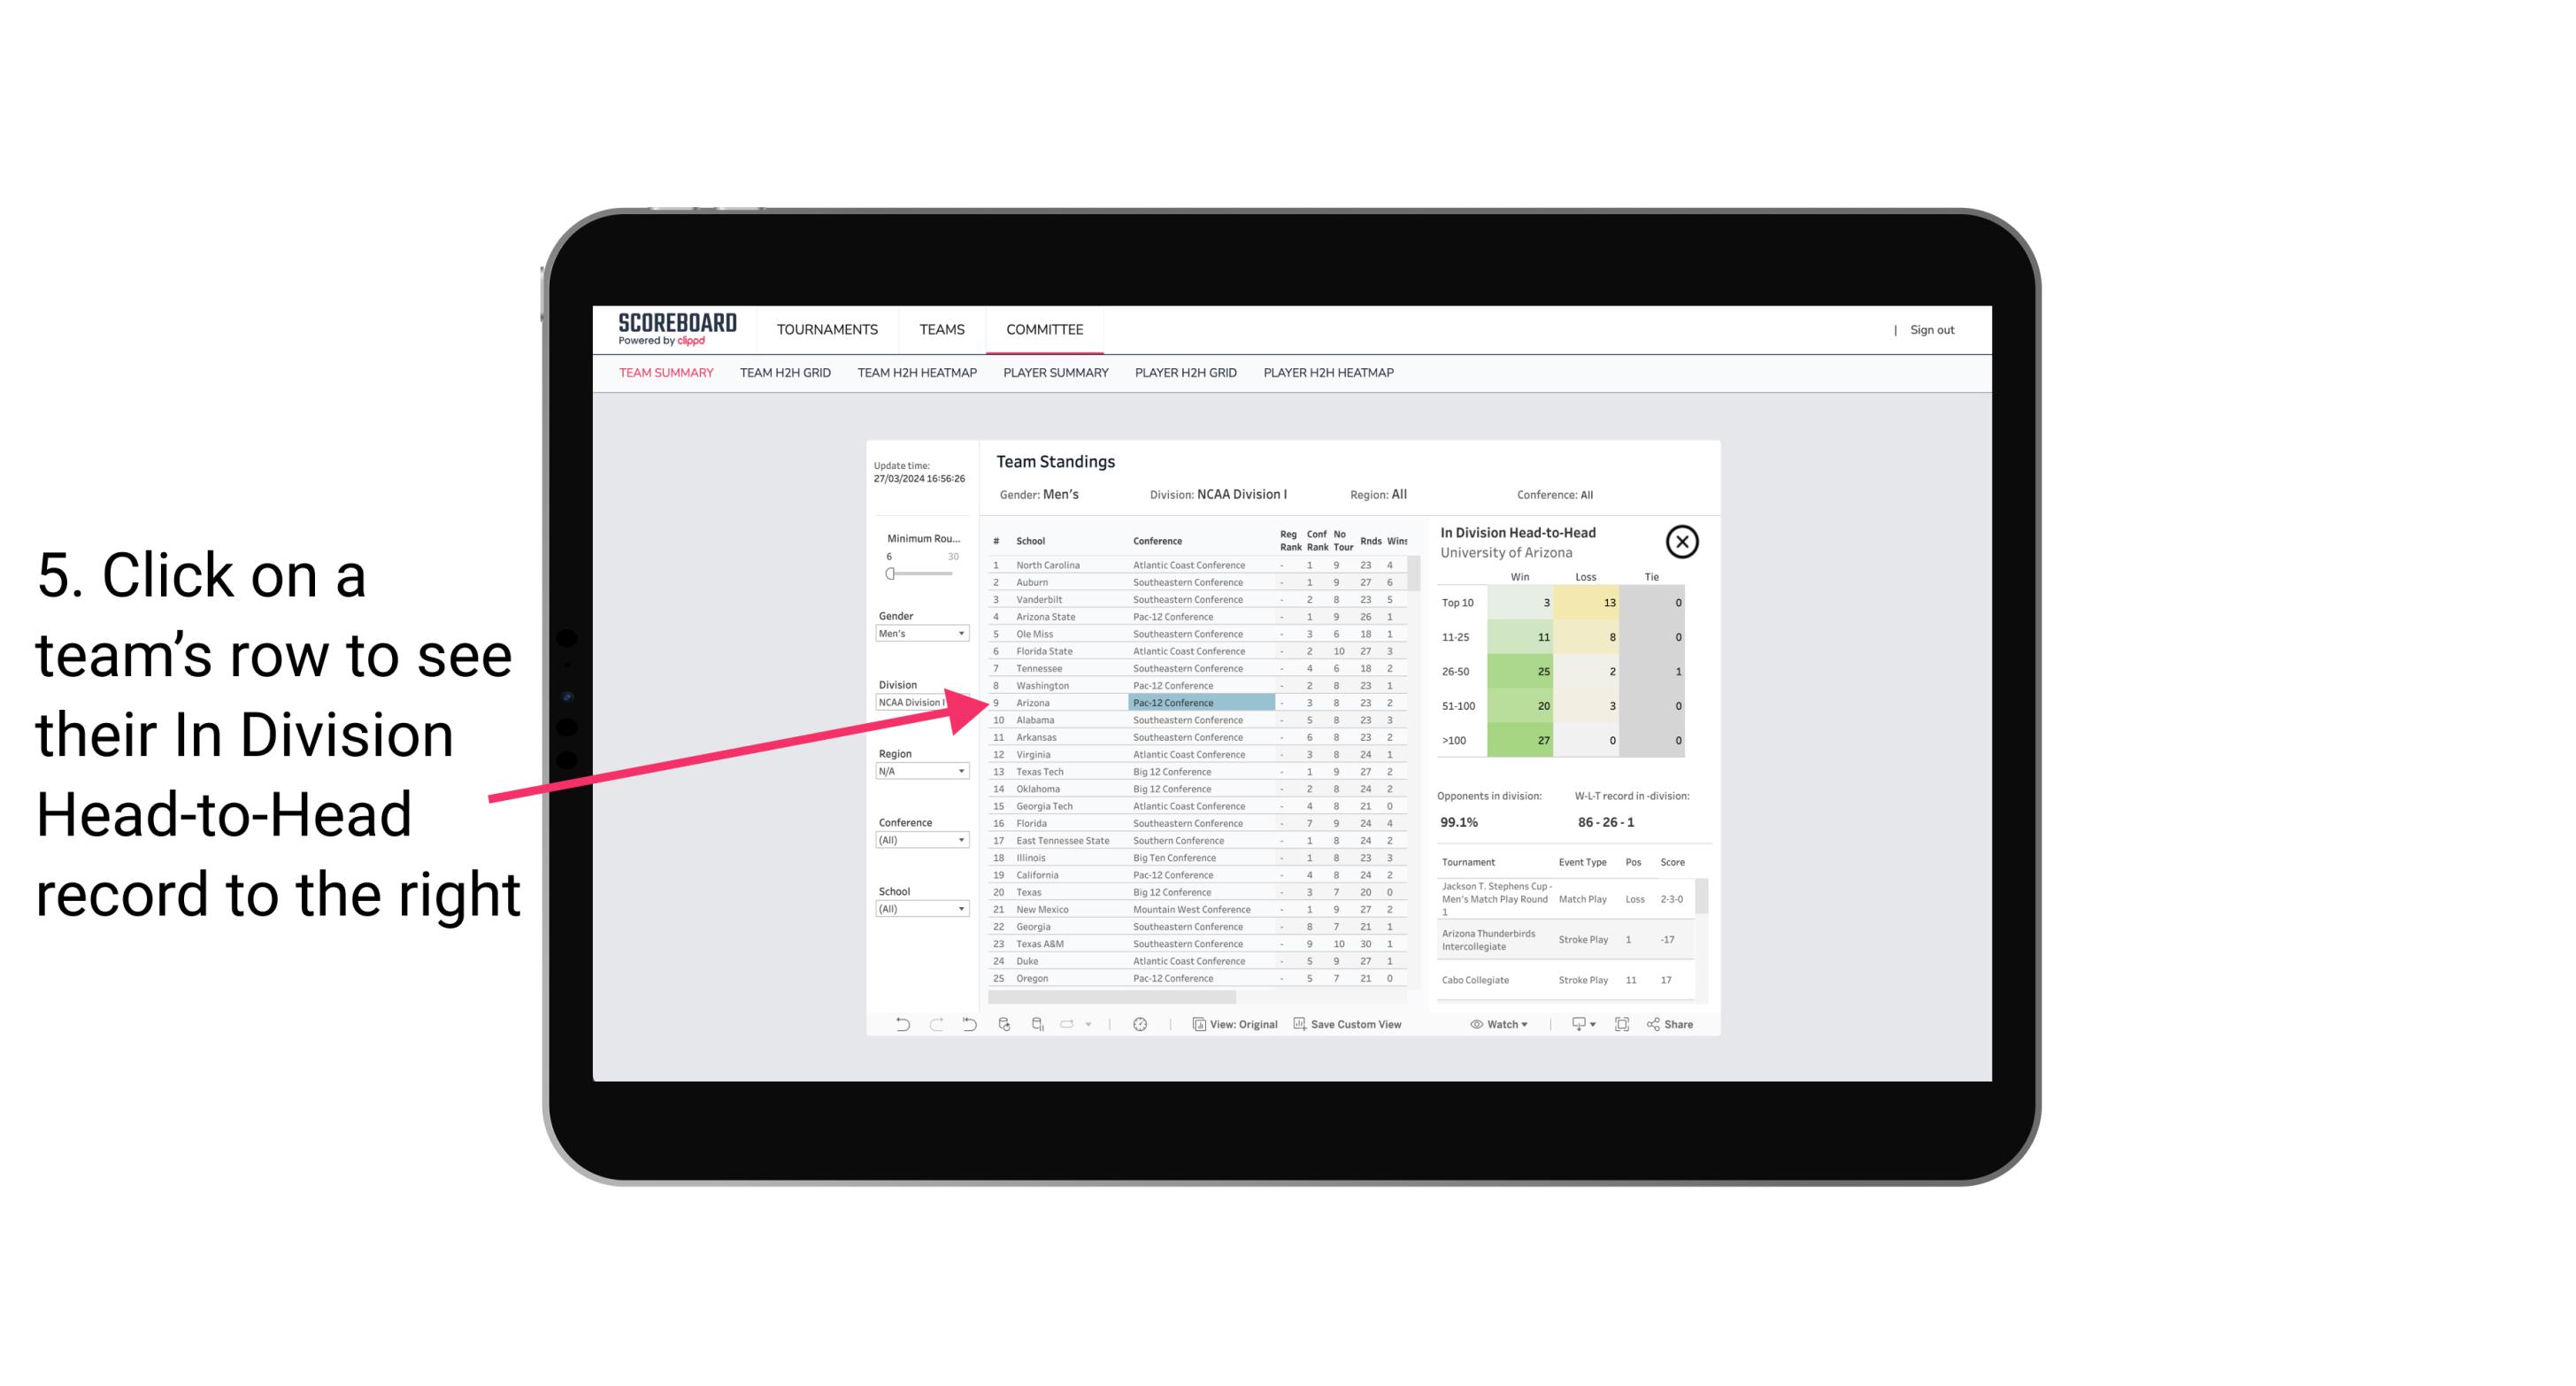Click the View Original icon
The image size is (2576, 1386).
1194,1024
